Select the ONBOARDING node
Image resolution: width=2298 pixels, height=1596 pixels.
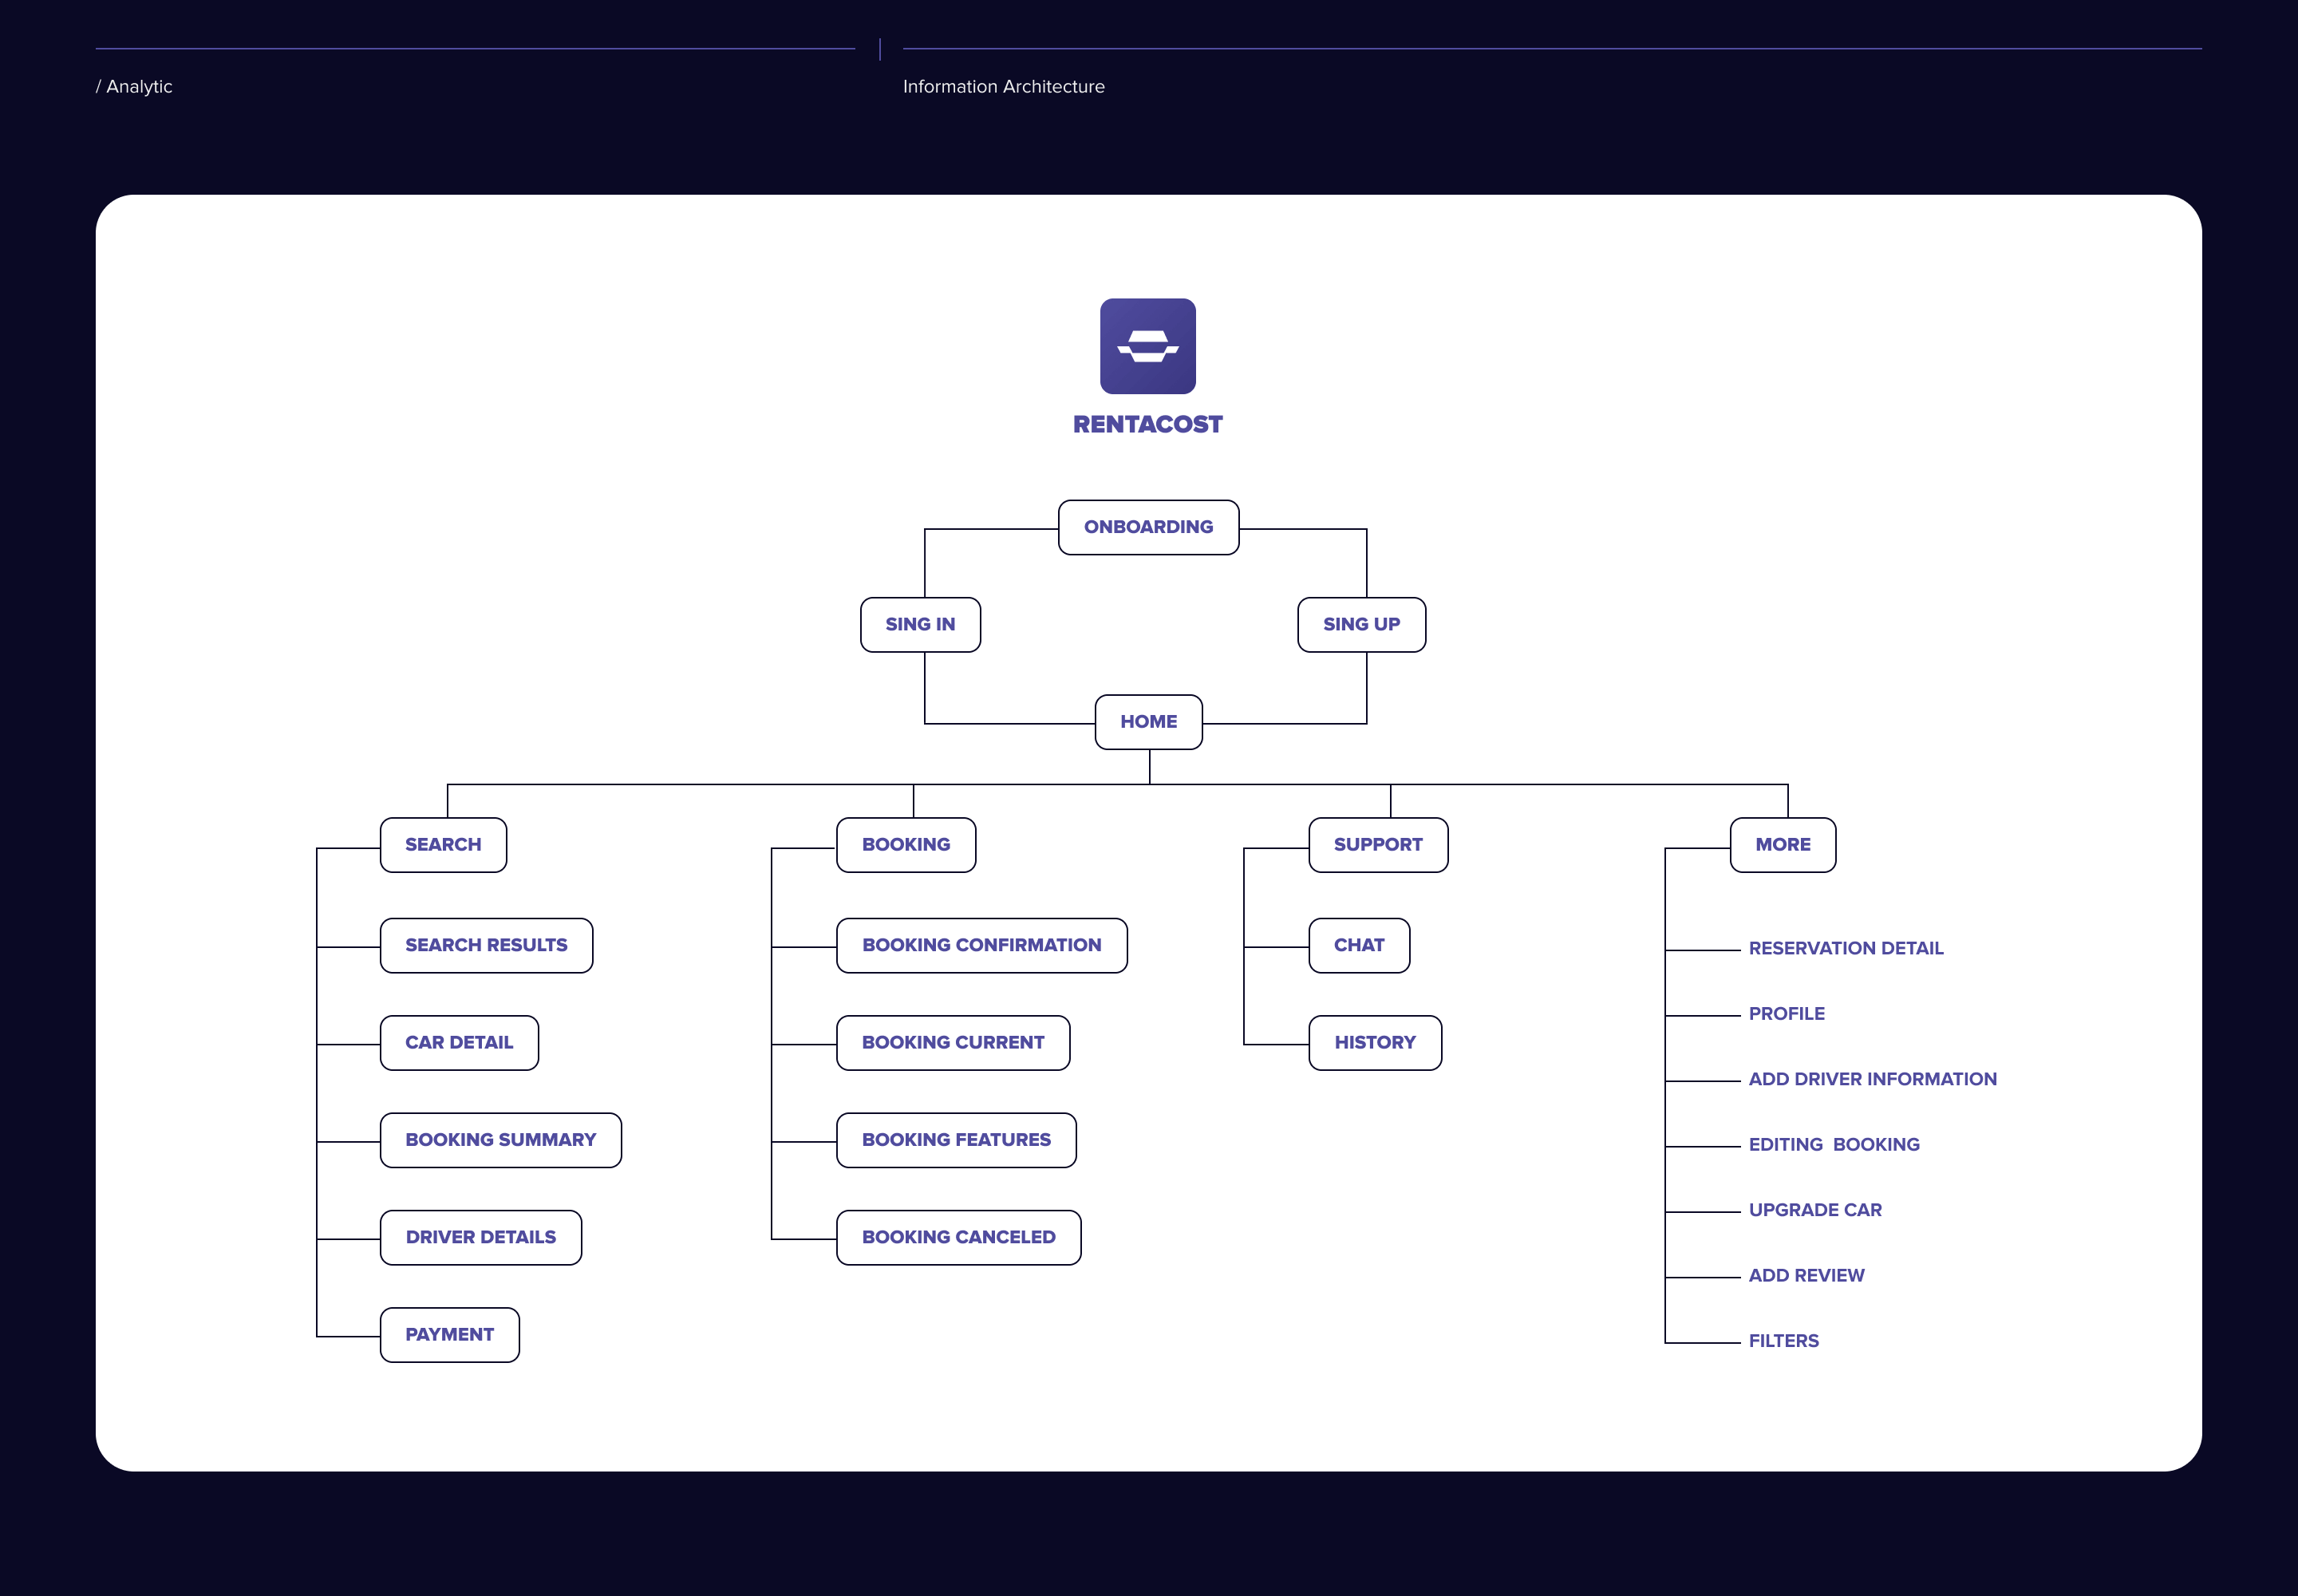[1148, 527]
